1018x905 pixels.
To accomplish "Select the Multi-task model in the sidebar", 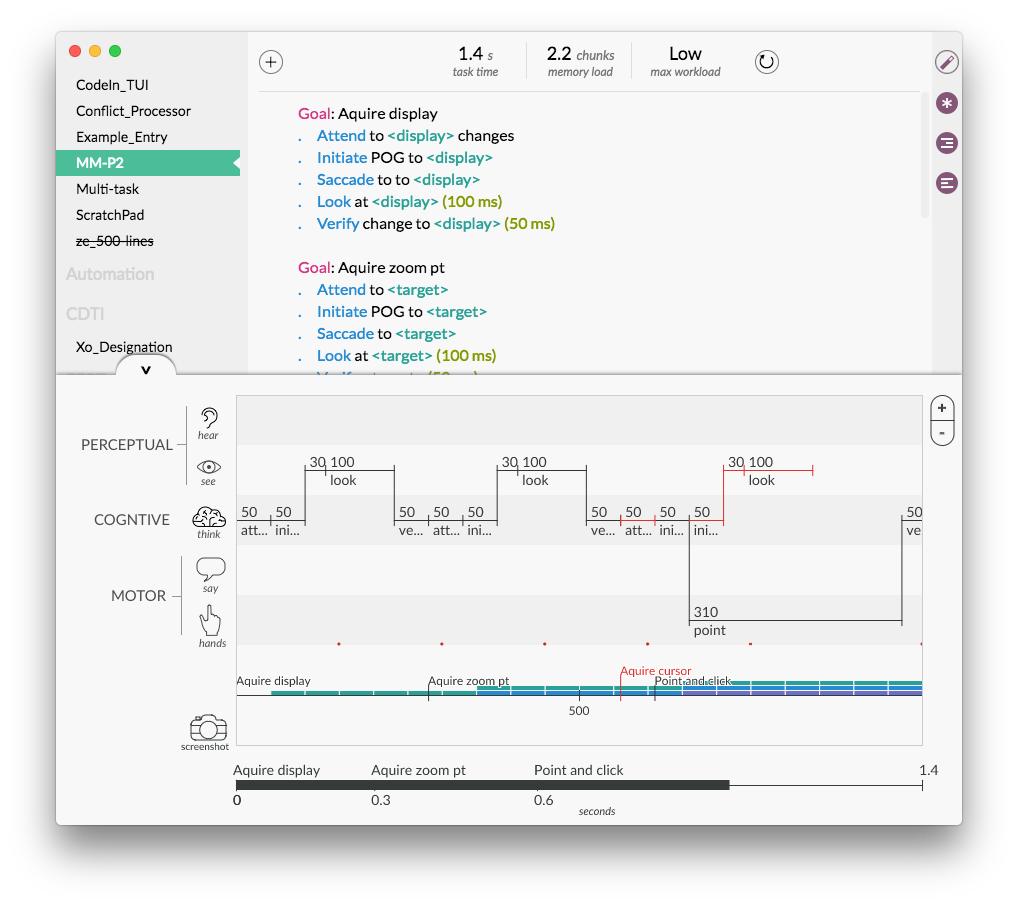I will pos(110,188).
